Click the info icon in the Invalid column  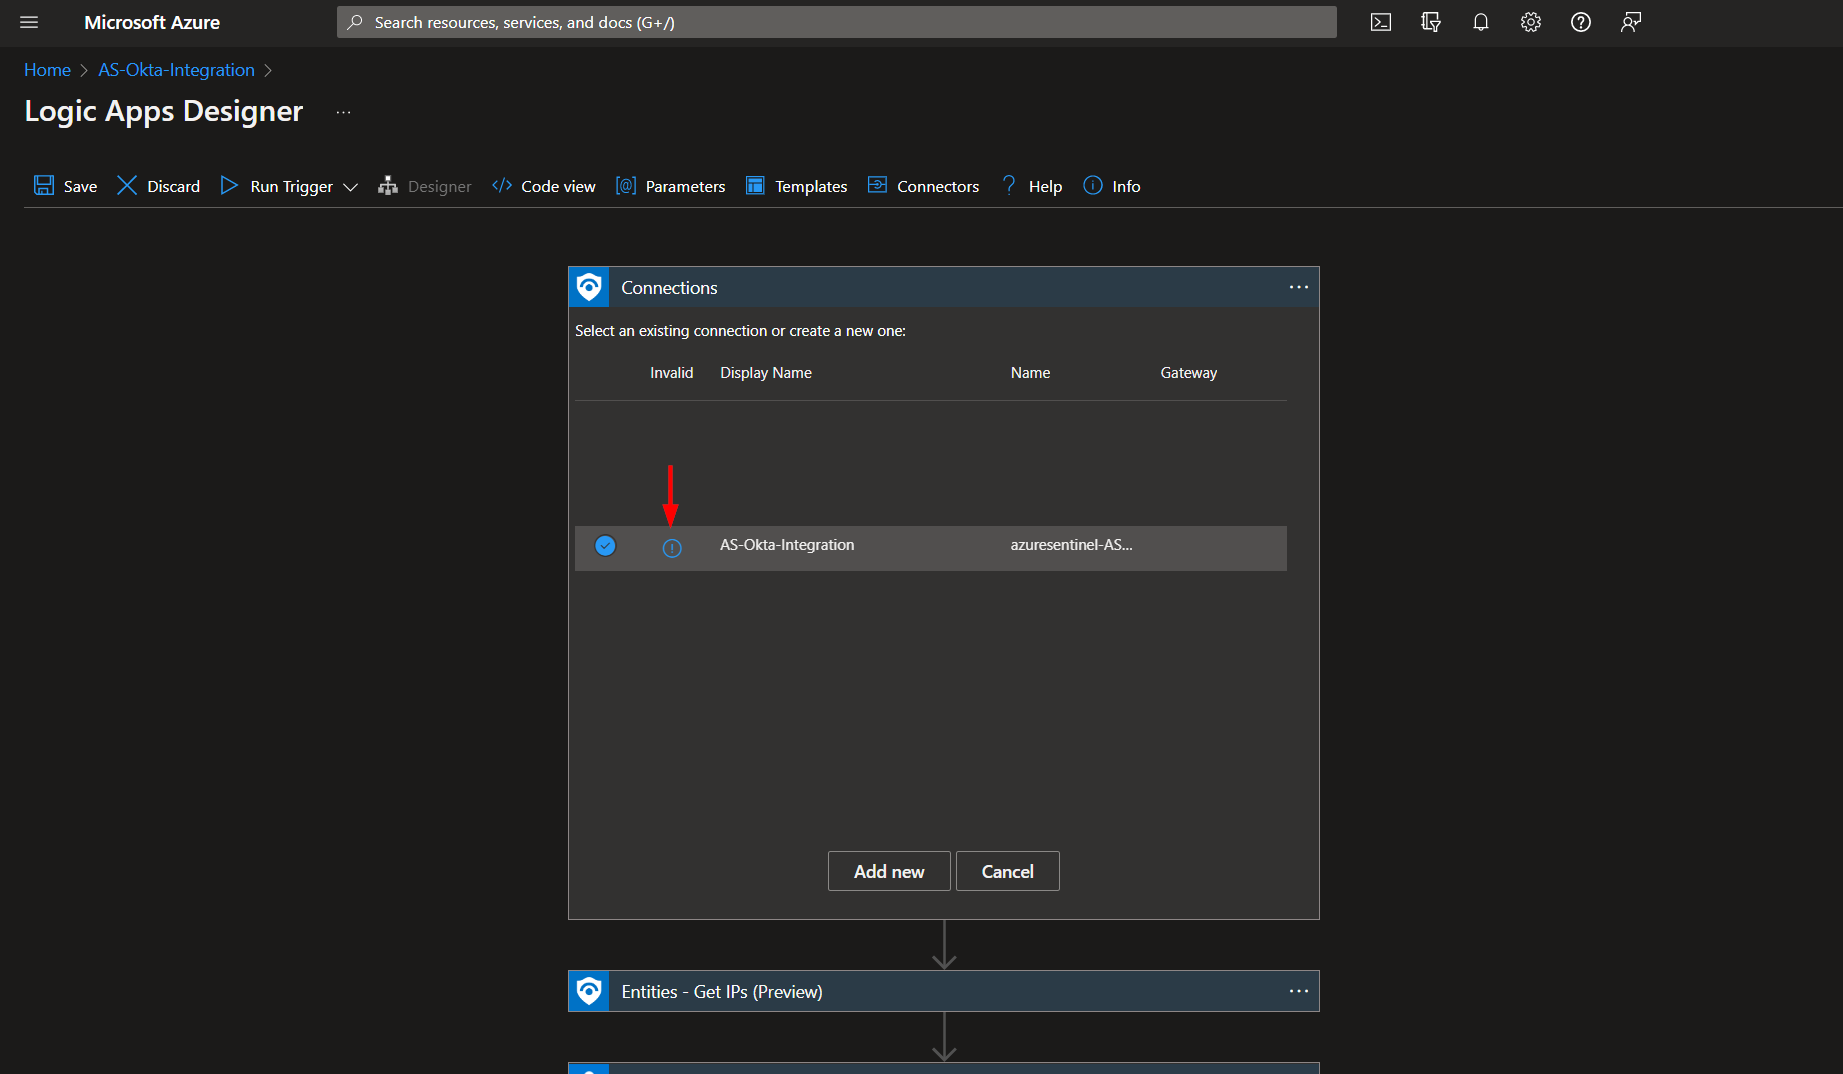click(672, 548)
